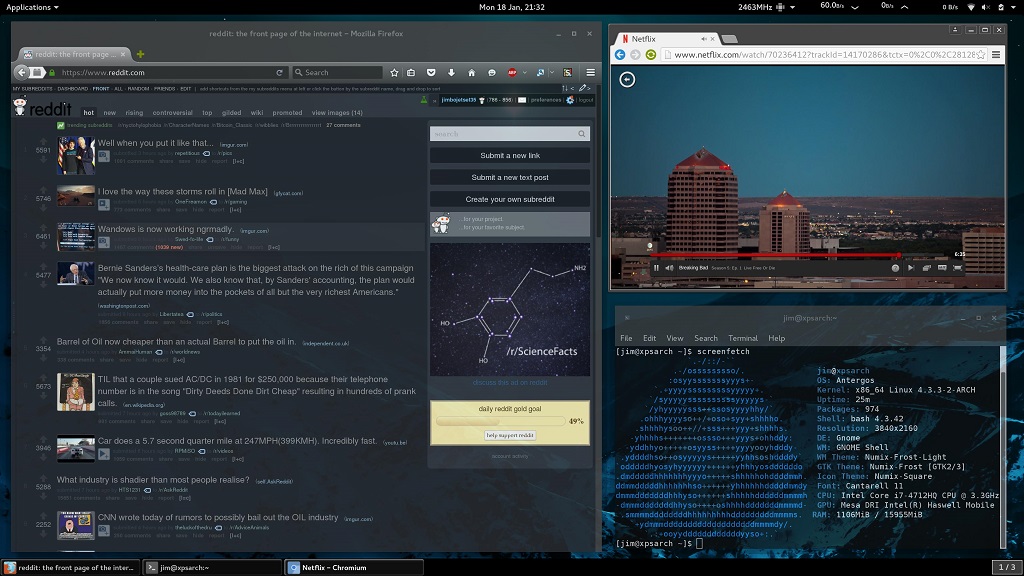Click Chromium back button
The image size is (1024, 576).
620,55
